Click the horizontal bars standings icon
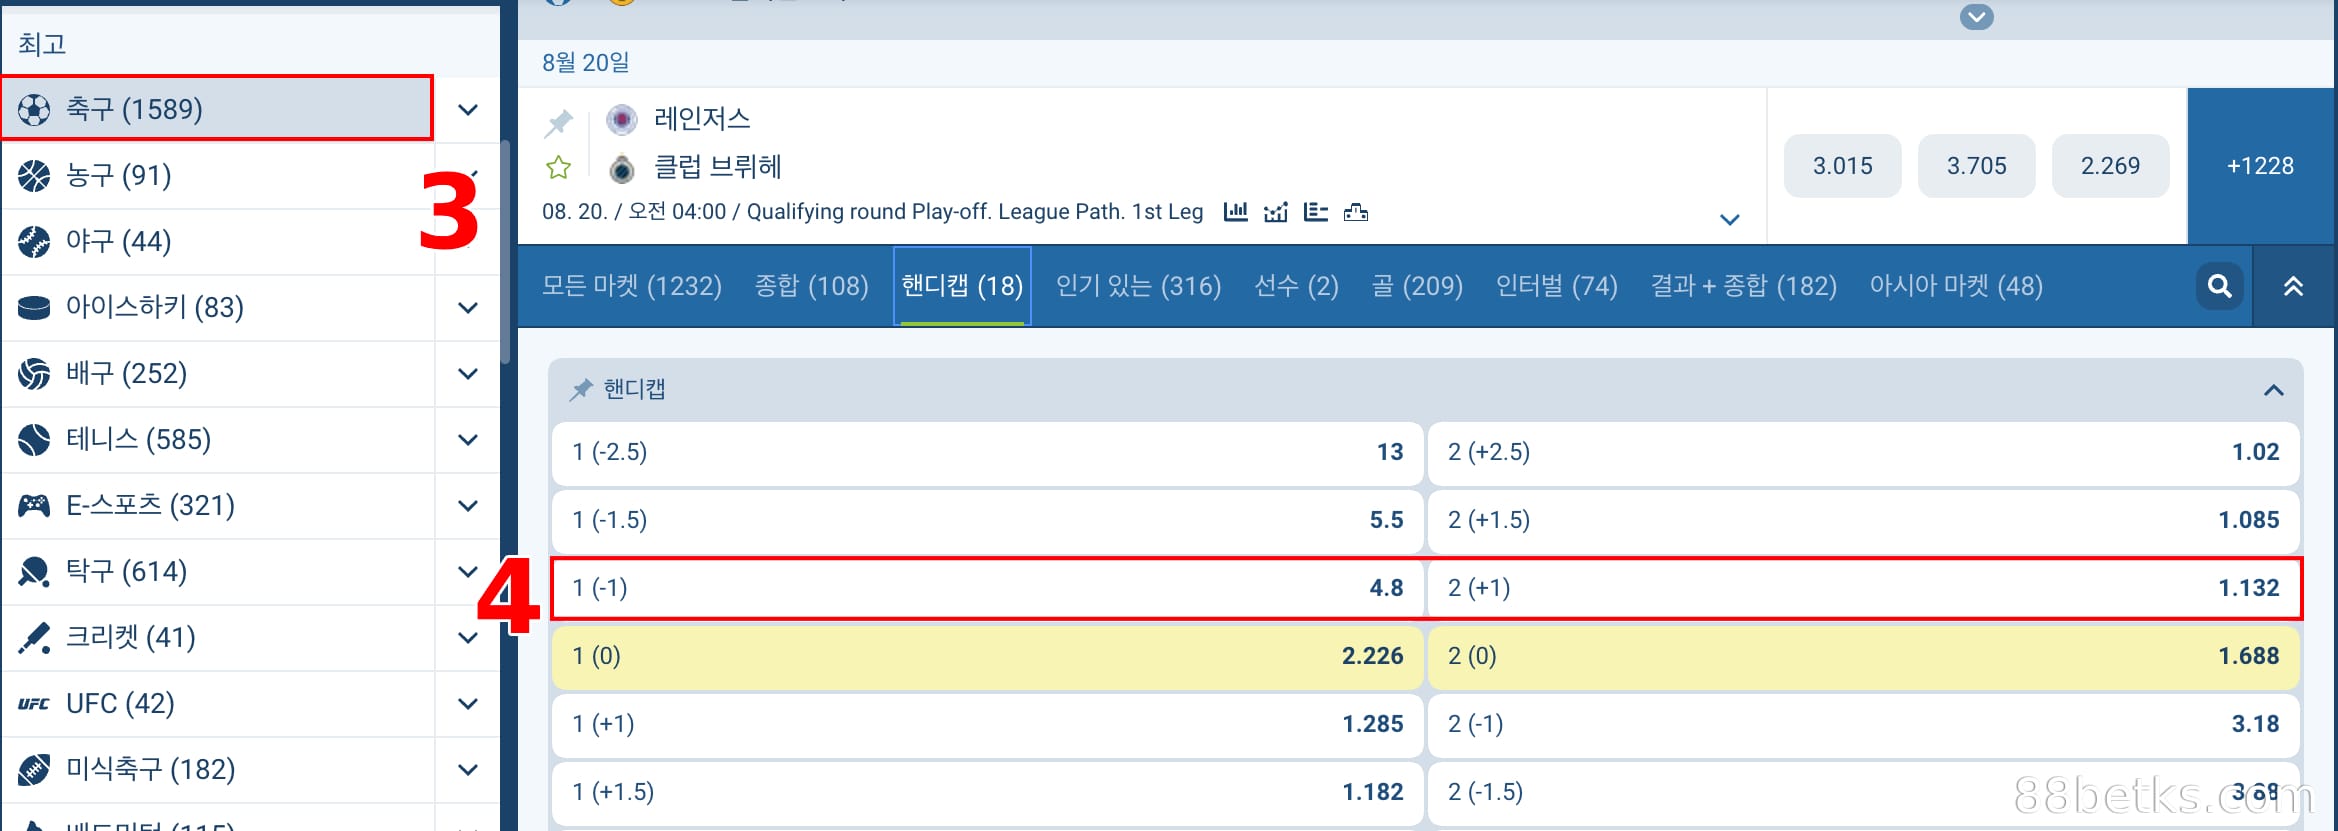 [1315, 212]
